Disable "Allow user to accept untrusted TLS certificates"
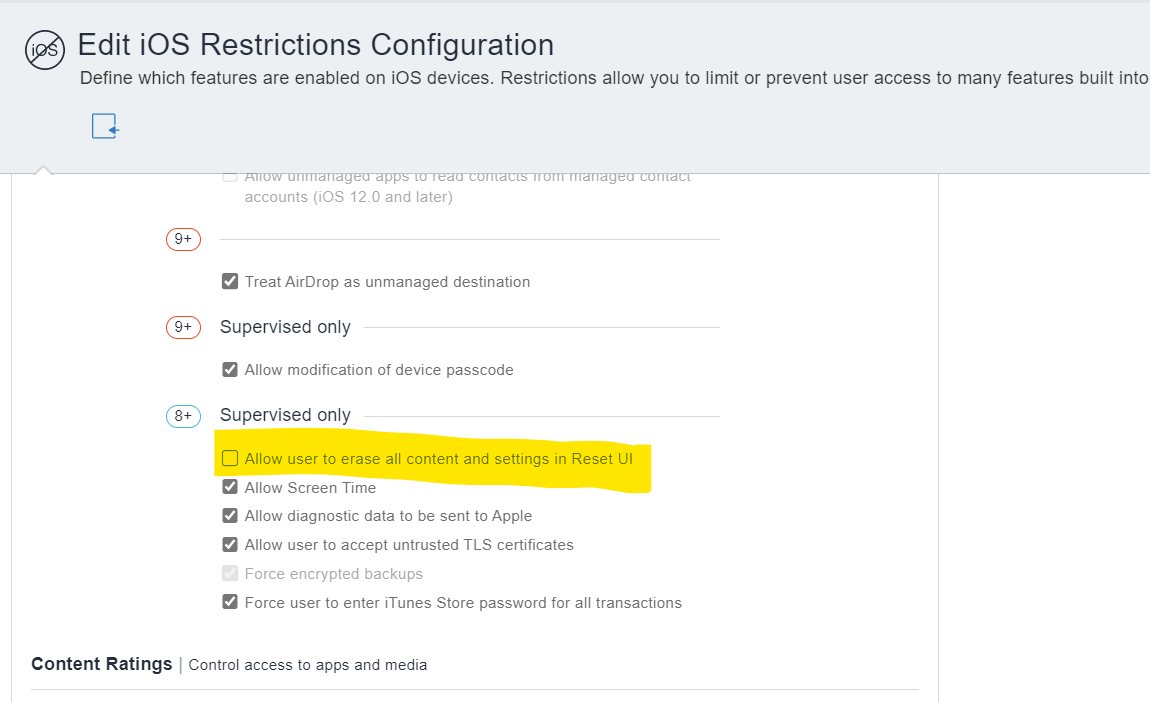The width and height of the screenshot is (1150, 702). click(x=230, y=545)
